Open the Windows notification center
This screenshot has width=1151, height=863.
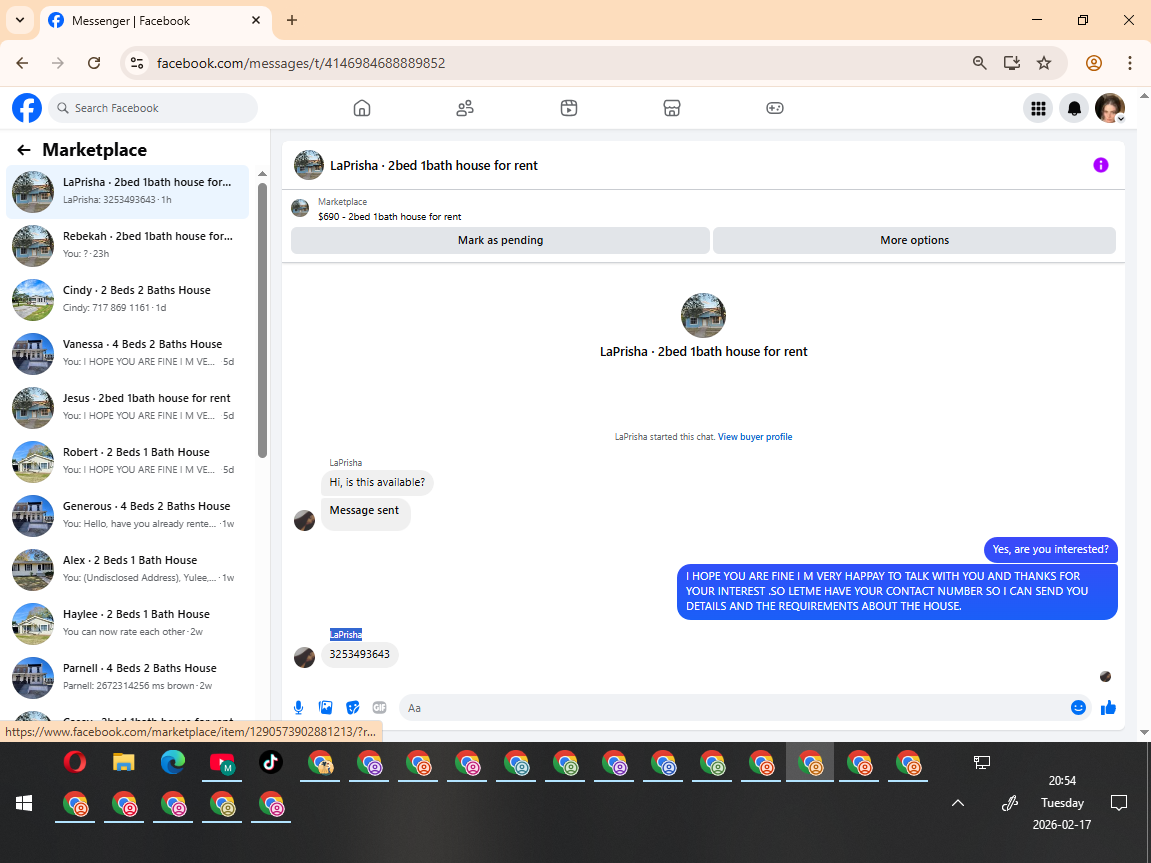point(1119,803)
